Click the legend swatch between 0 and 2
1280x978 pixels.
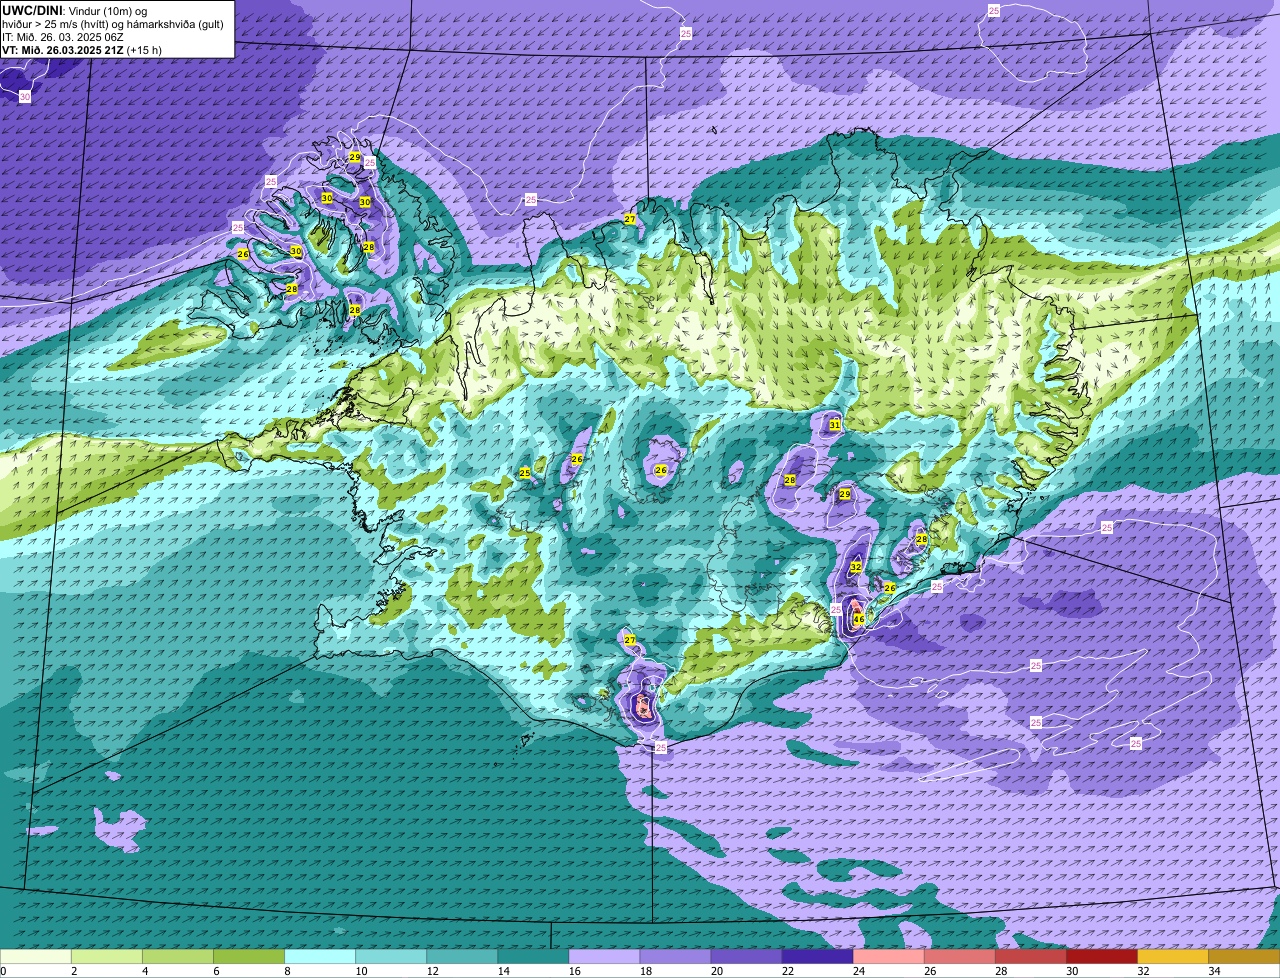point(36,956)
